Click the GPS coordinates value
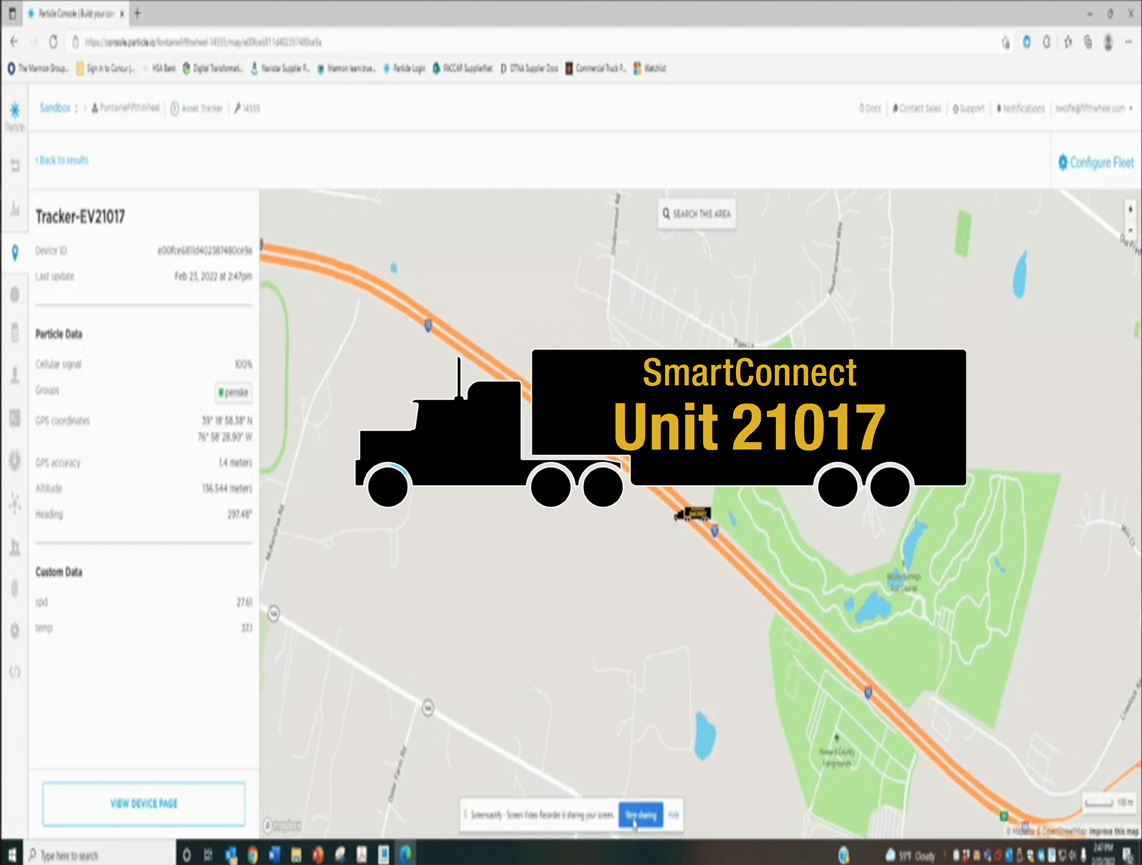Image resolution: width=1142 pixels, height=865 pixels. pos(226,429)
